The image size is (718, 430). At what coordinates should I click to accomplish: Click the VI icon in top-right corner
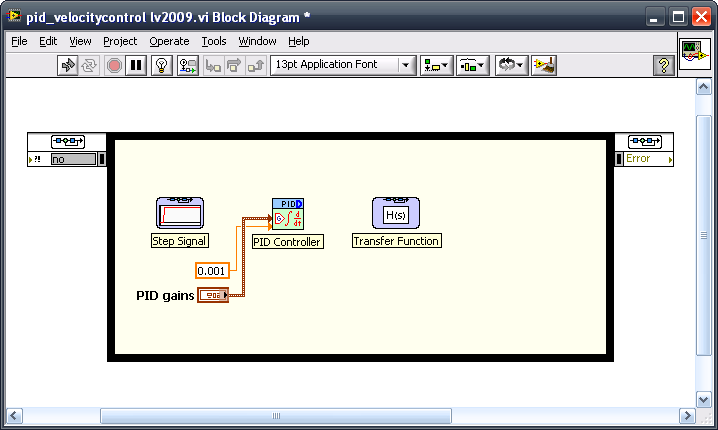(x=694, y=54)
